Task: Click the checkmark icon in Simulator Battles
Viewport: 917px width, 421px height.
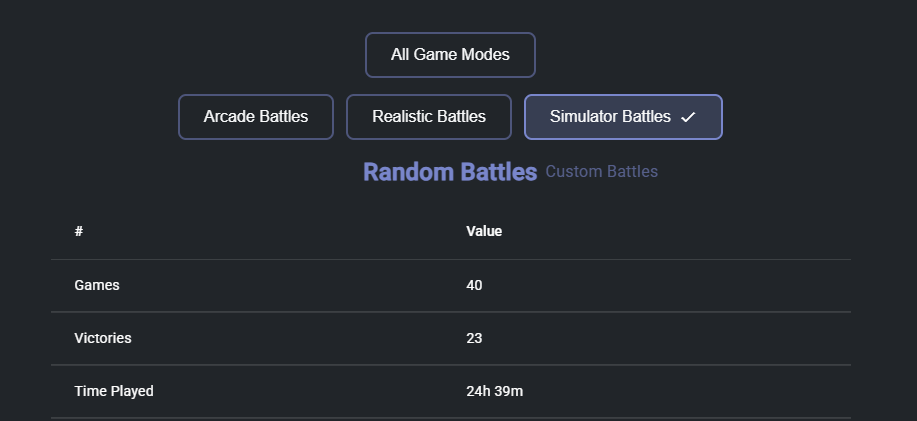Action: click(x=688, y=117)
